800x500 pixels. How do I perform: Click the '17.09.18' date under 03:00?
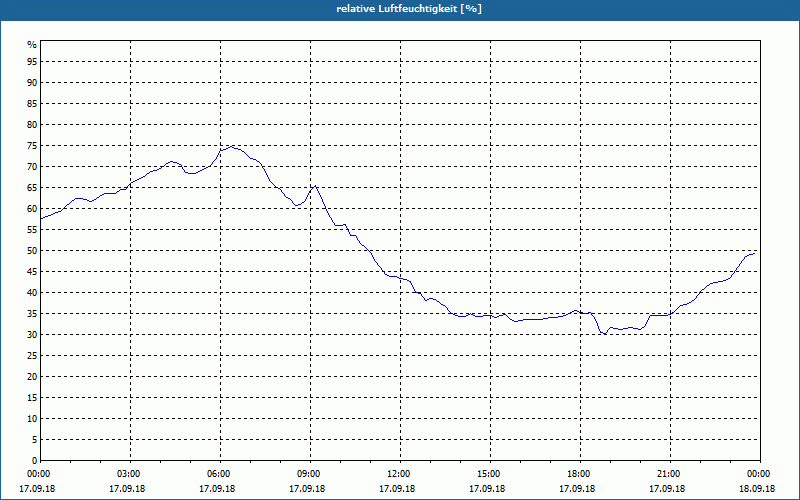pyautogui.click(x=127, y=489)
